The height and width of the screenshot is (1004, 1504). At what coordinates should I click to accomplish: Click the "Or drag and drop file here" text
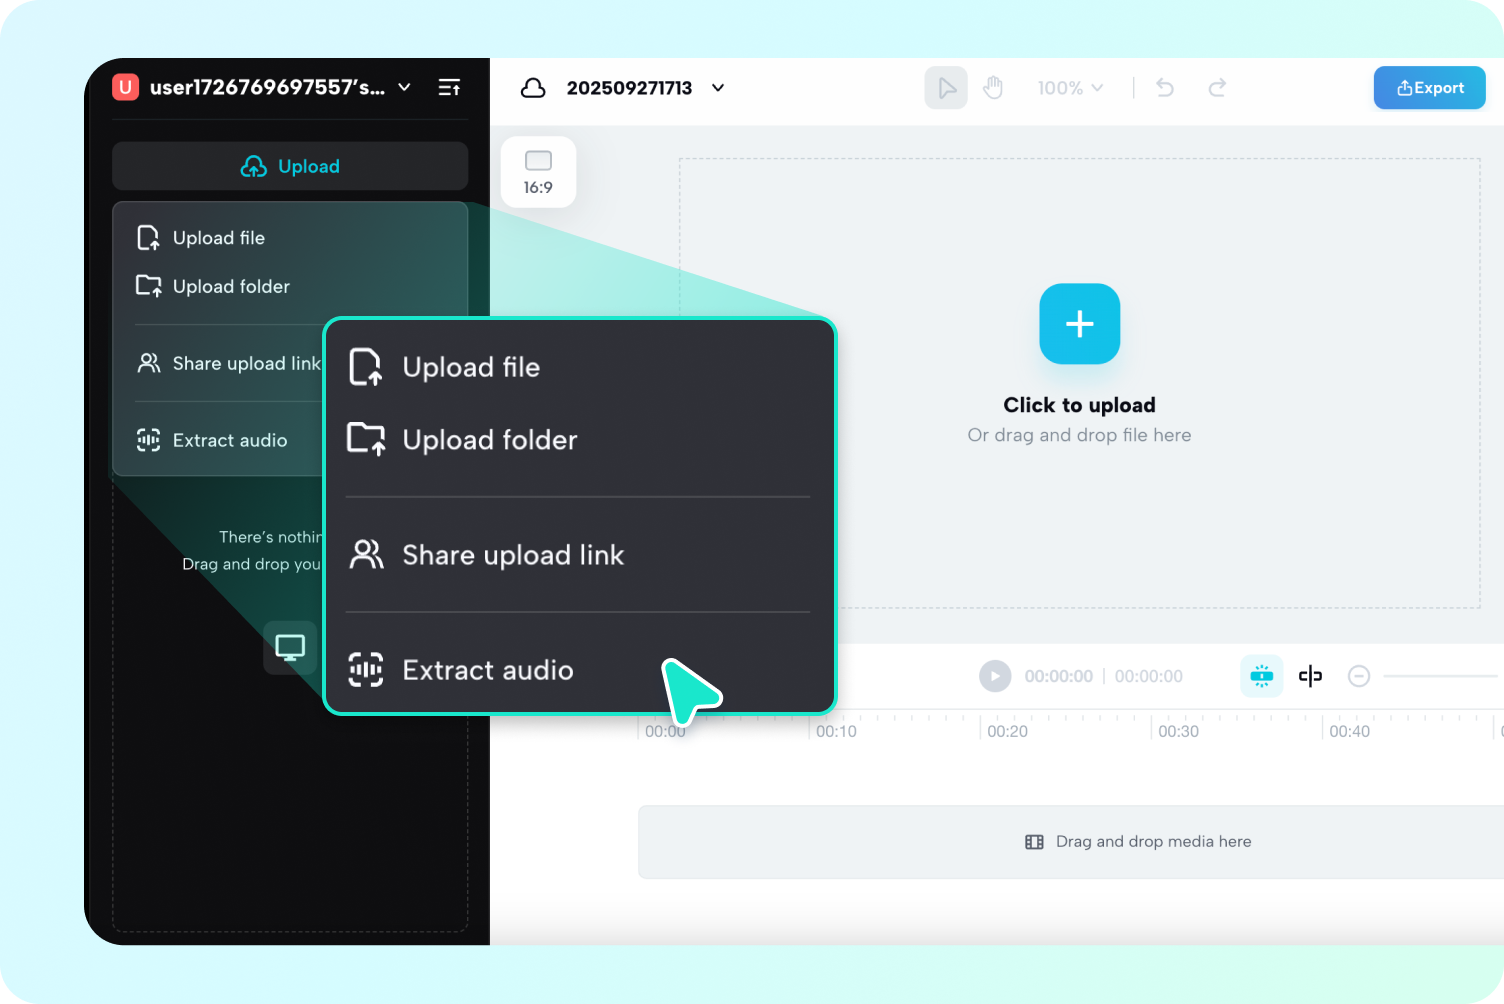click(x=1080, y=435)
